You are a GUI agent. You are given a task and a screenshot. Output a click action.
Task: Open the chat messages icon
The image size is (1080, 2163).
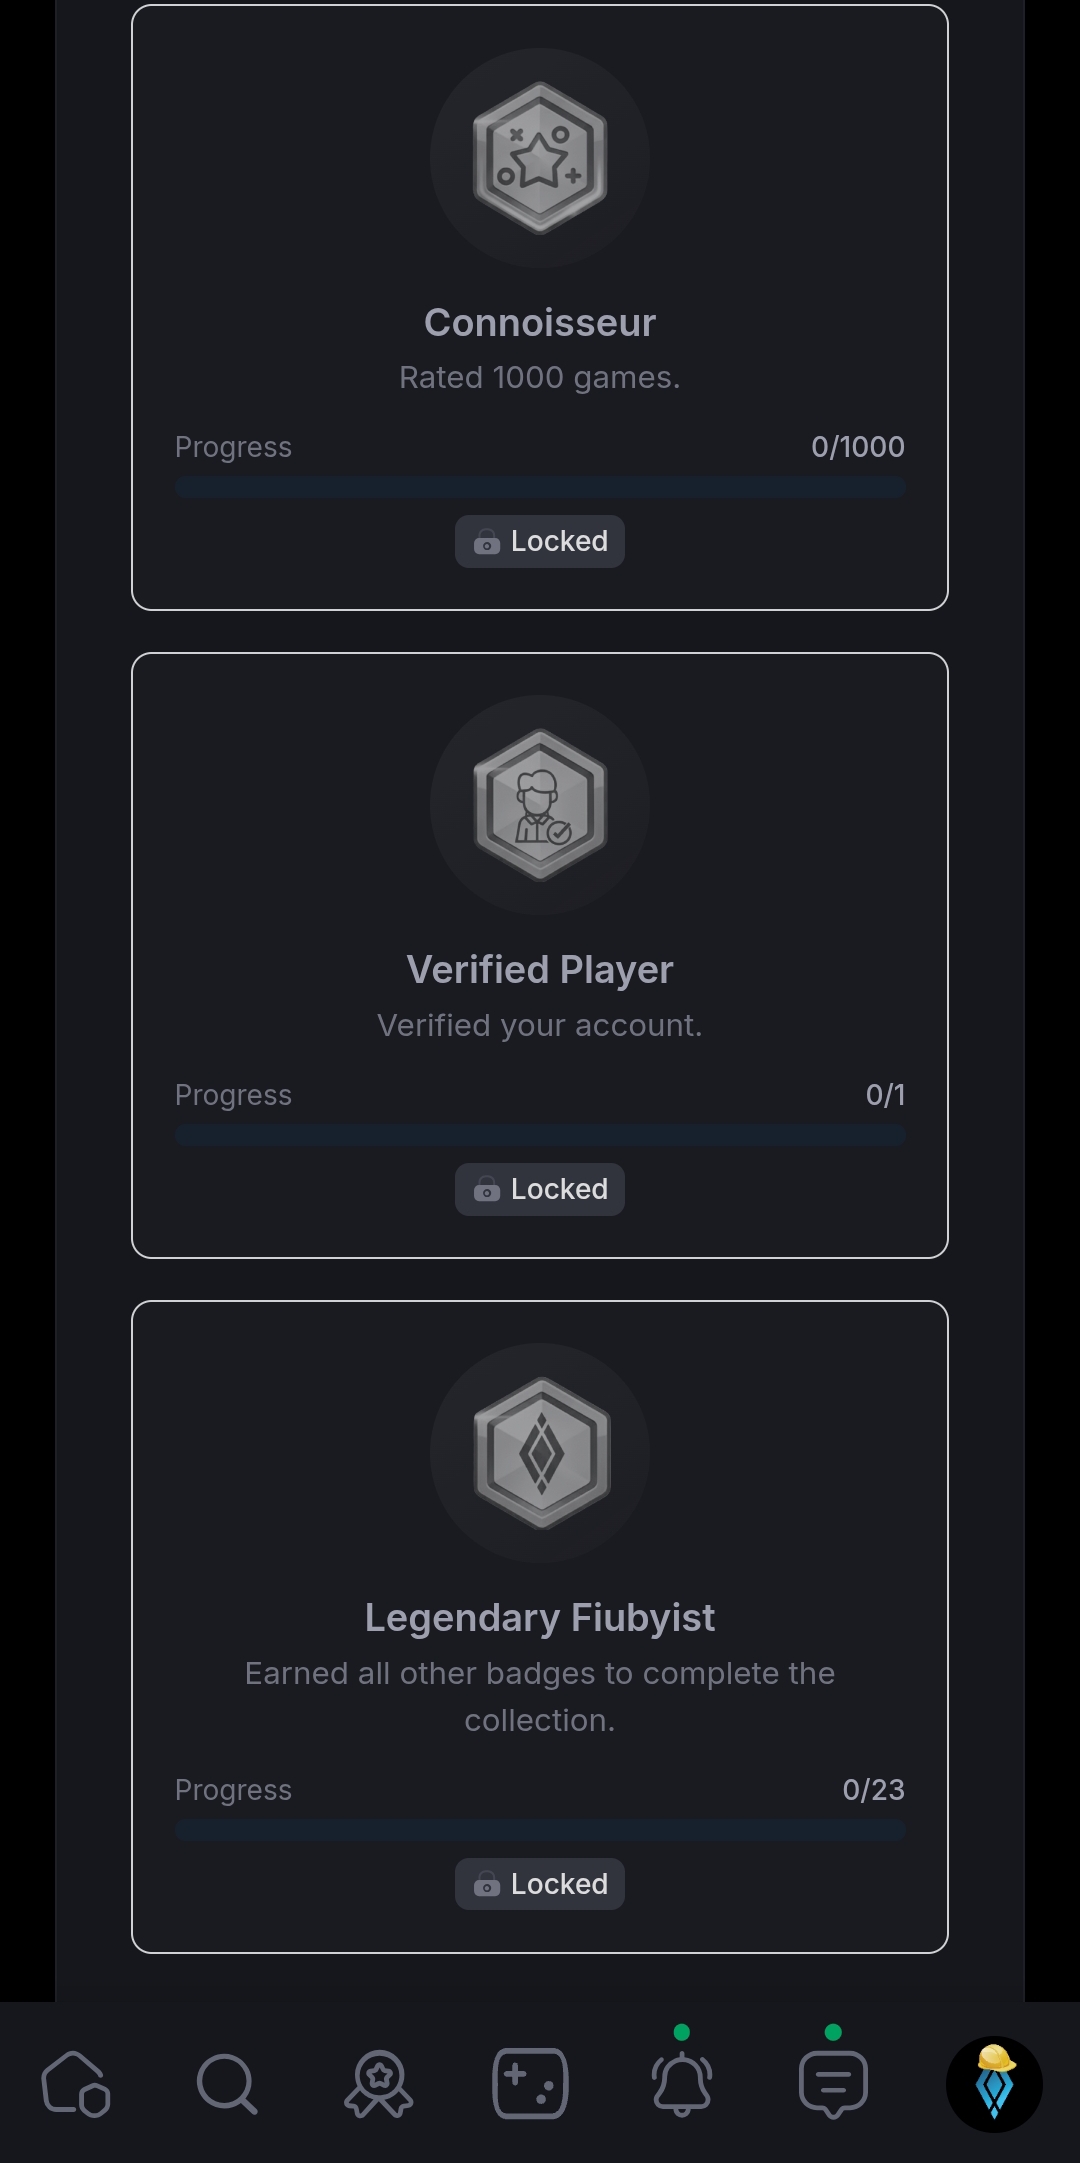[x=833, y=2084]
